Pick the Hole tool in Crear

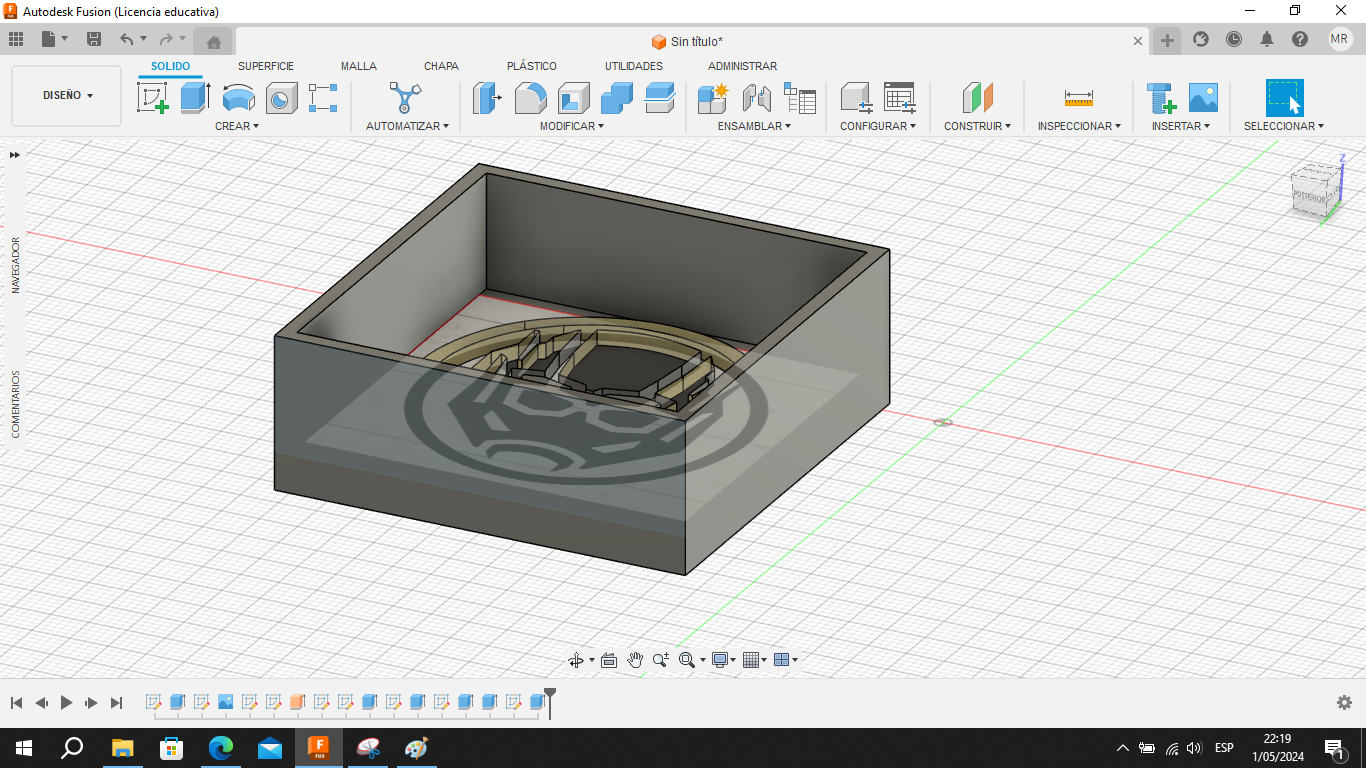coord(281,98)
